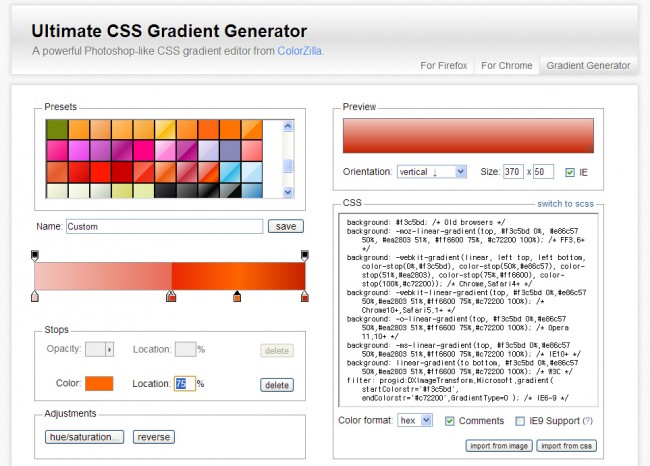Choose the olive green preset swatch
The width and height of the screenshot is (650, 466).
(57, 130)
